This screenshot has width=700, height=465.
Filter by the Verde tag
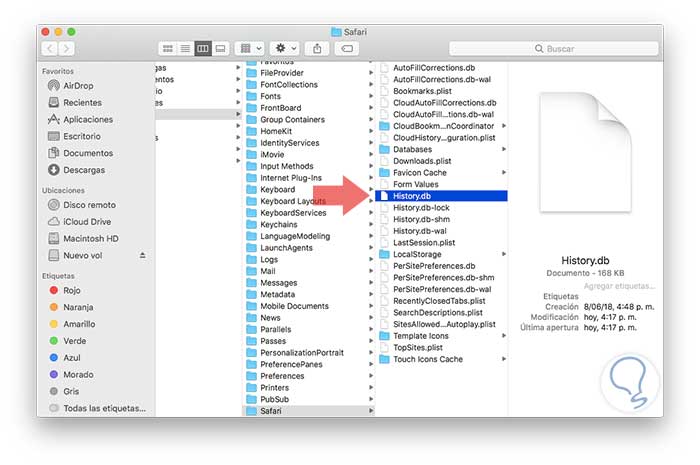pyautogui.click(x=74, y=341)
